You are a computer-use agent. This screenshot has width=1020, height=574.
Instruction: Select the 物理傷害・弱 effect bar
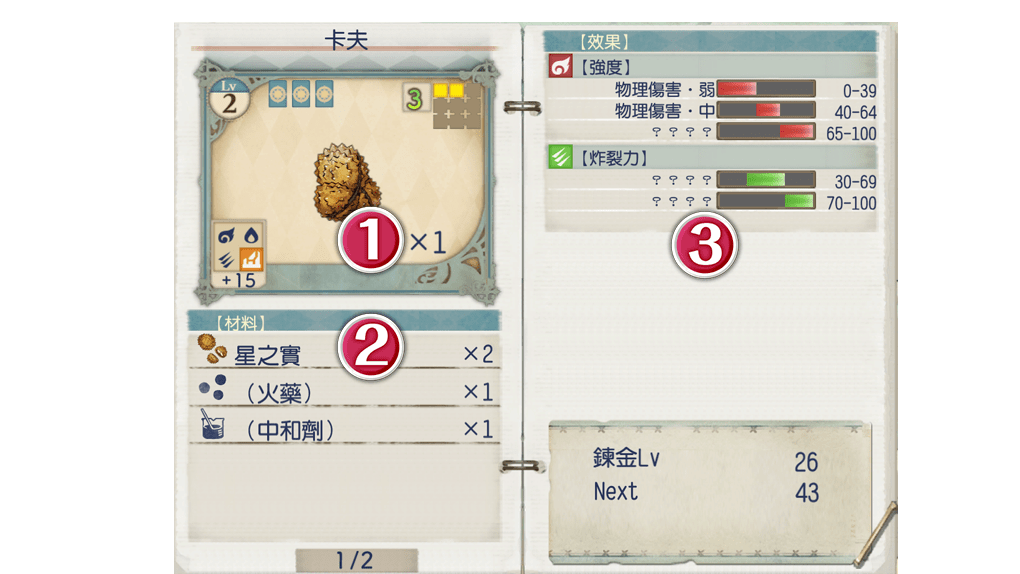[x=766, y=89]
